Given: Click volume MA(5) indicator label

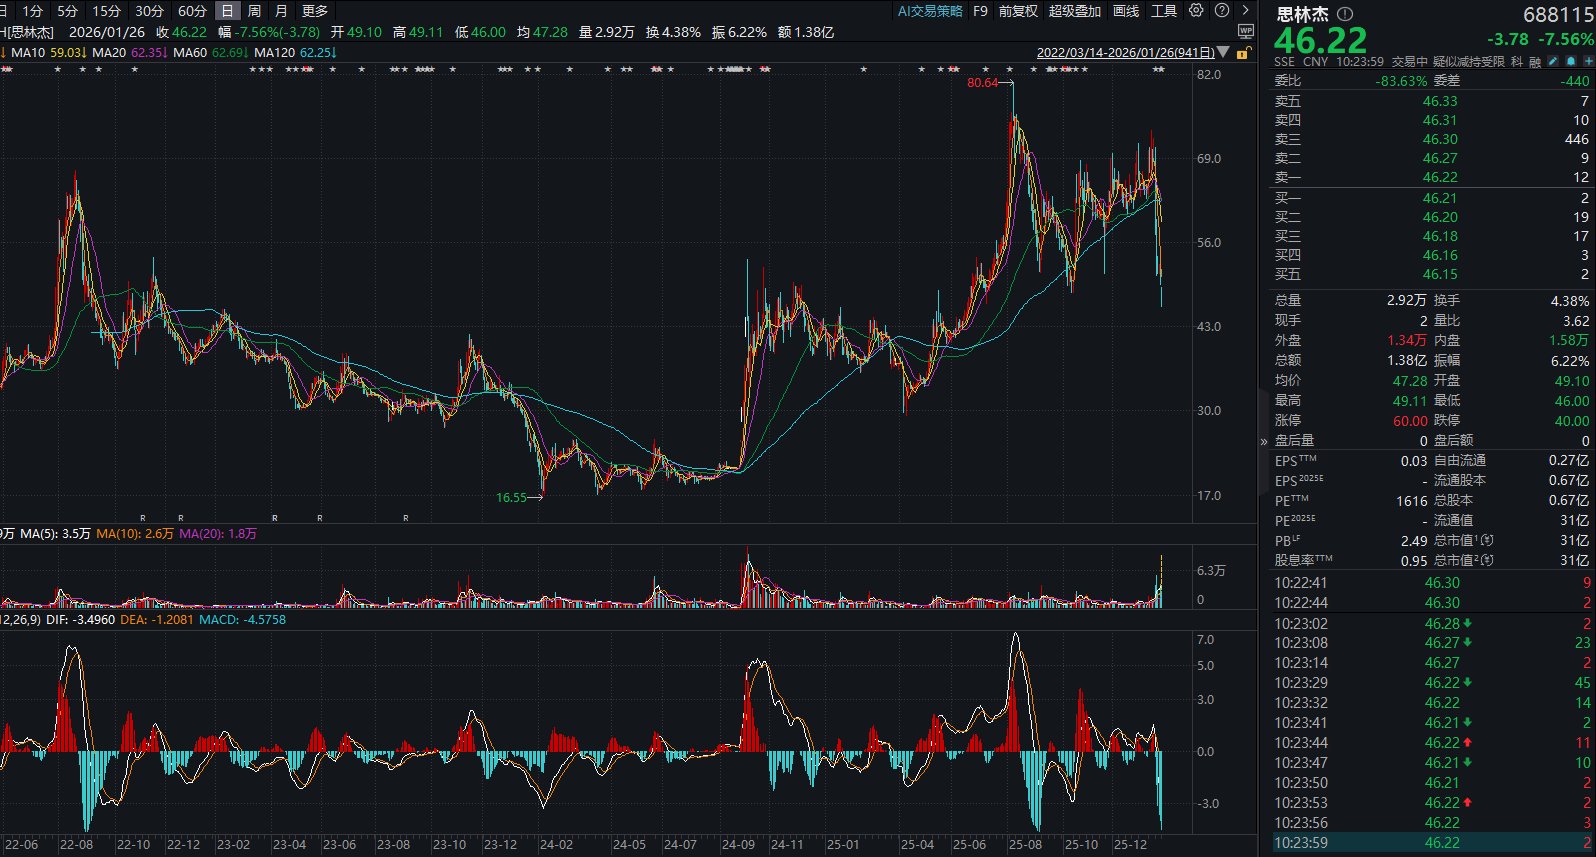Looking at the screenshot, I should tap(55, 534).
